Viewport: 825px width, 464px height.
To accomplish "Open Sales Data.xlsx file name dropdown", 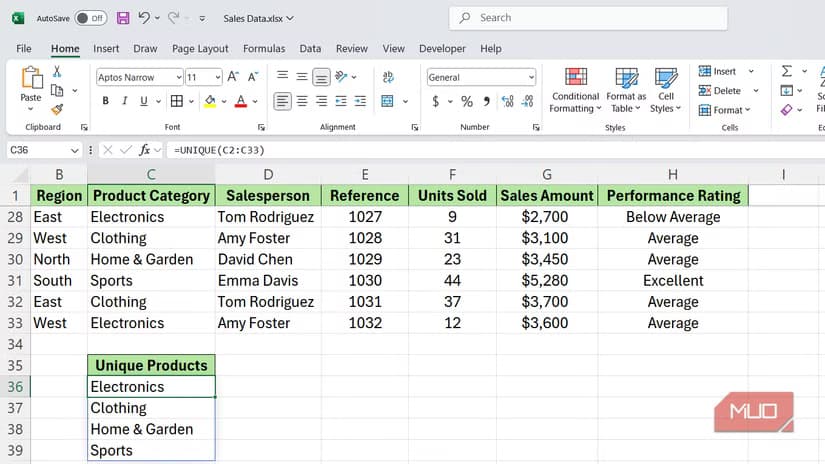I will pos(258,18).
